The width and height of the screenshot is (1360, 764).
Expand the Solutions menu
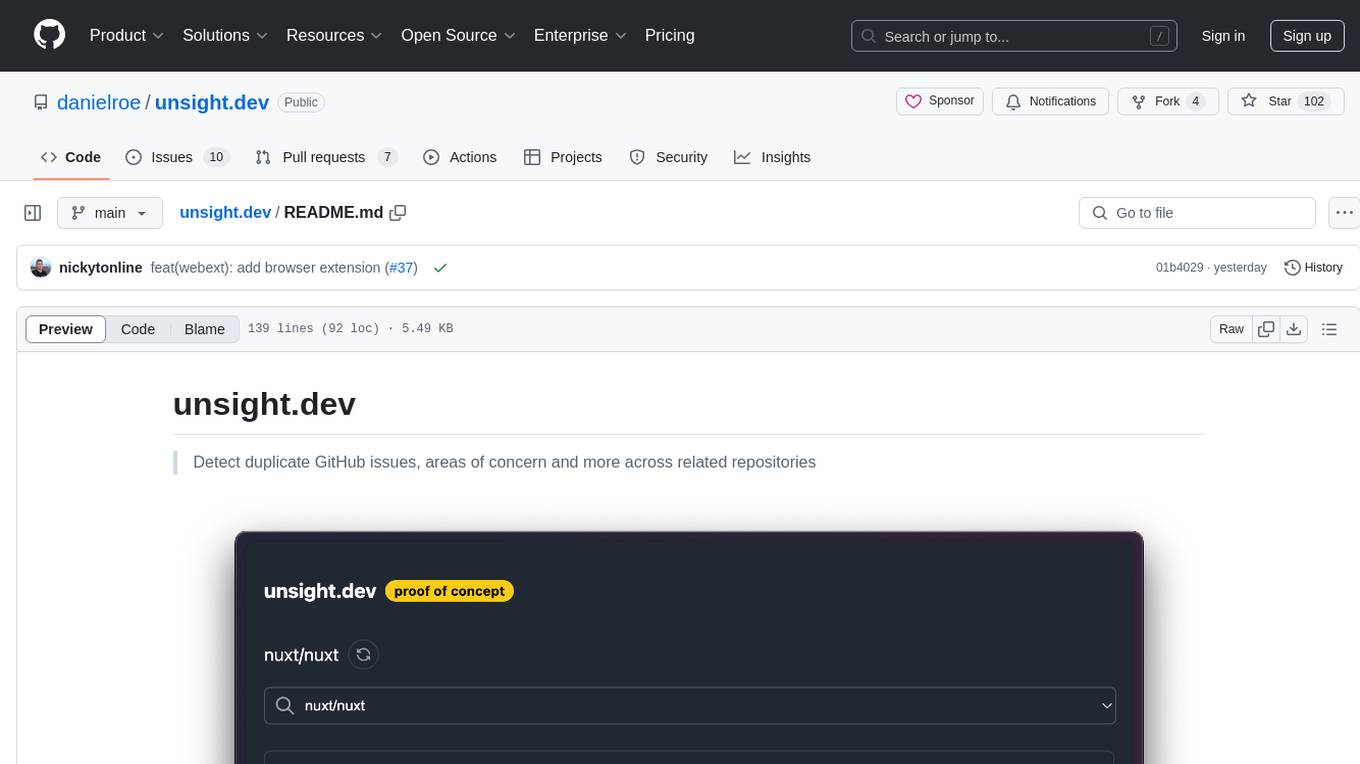(x=225, y=35)
